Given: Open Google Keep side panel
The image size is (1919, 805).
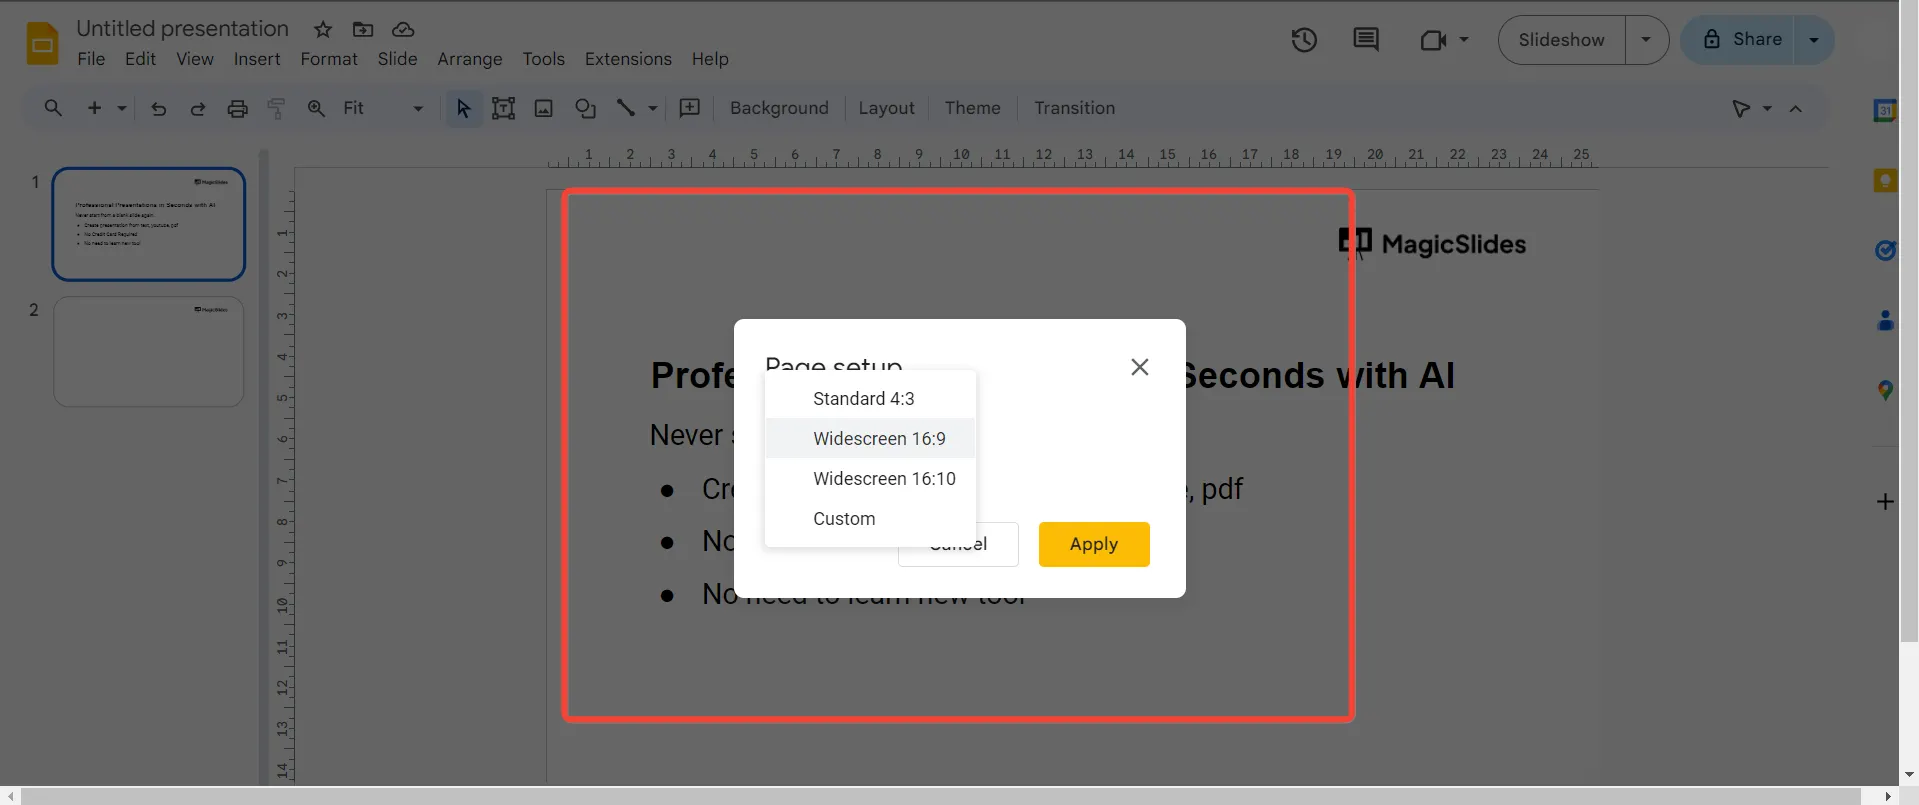Looking at the screenshot, I should point(1885,180).
